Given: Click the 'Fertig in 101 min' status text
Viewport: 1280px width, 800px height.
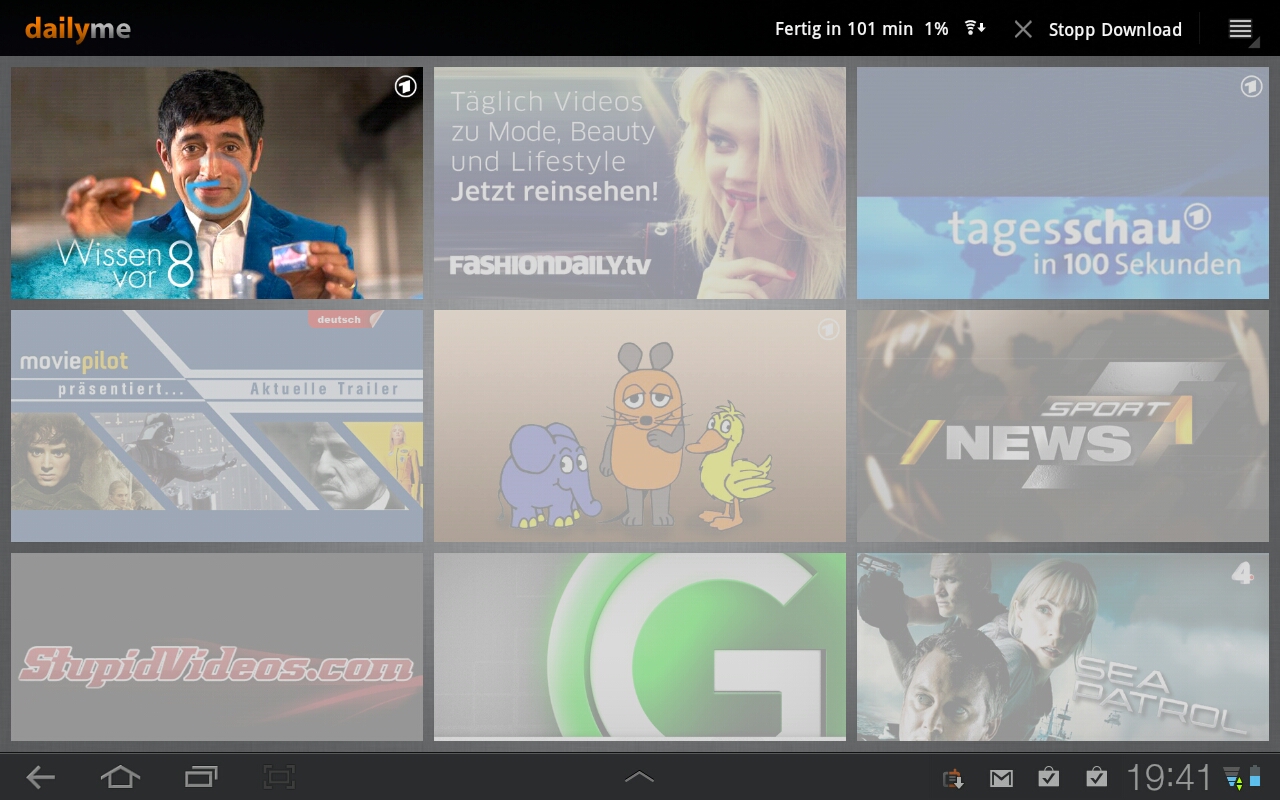Looking at the screenshot, I should tap(844, 29).
